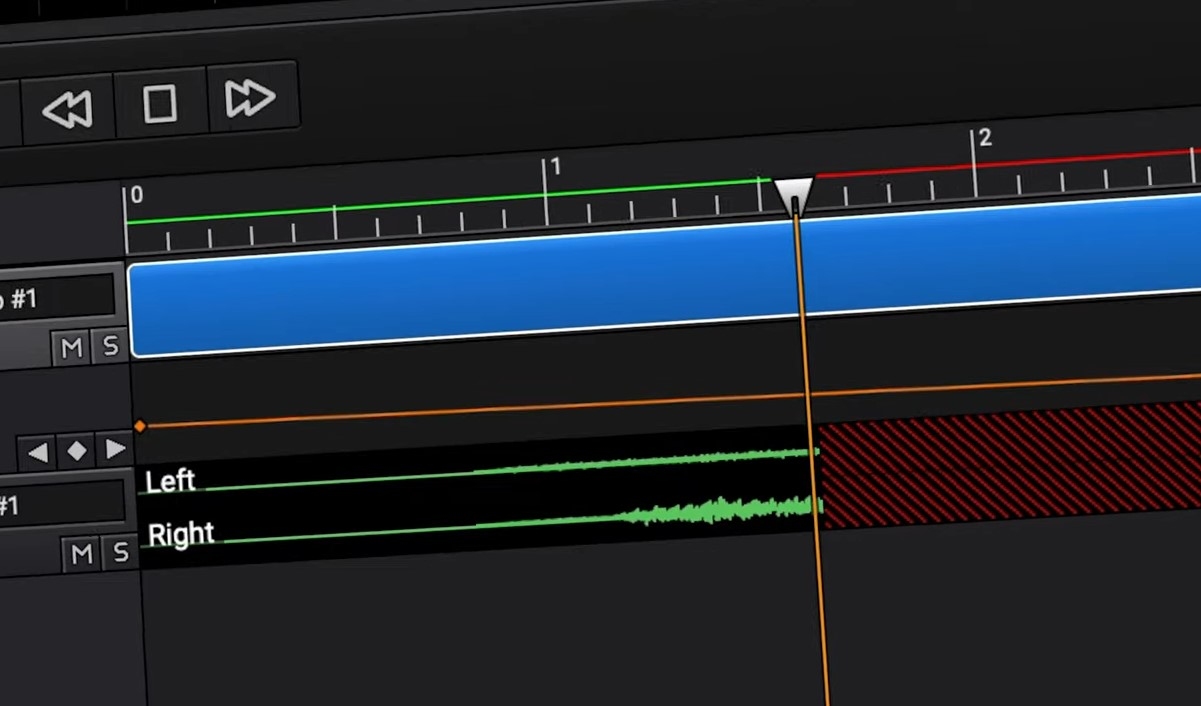
Task: Click the white playhead handle on ruler
Action: point(794,193)
